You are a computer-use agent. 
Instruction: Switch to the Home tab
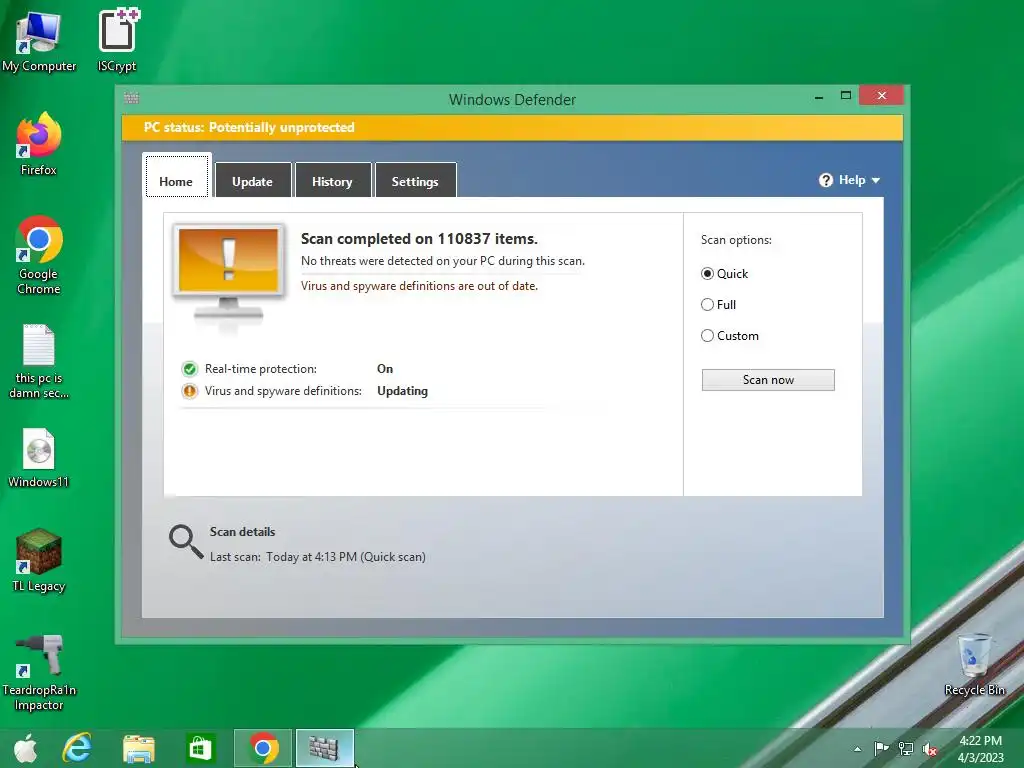(x=176, y=176)
